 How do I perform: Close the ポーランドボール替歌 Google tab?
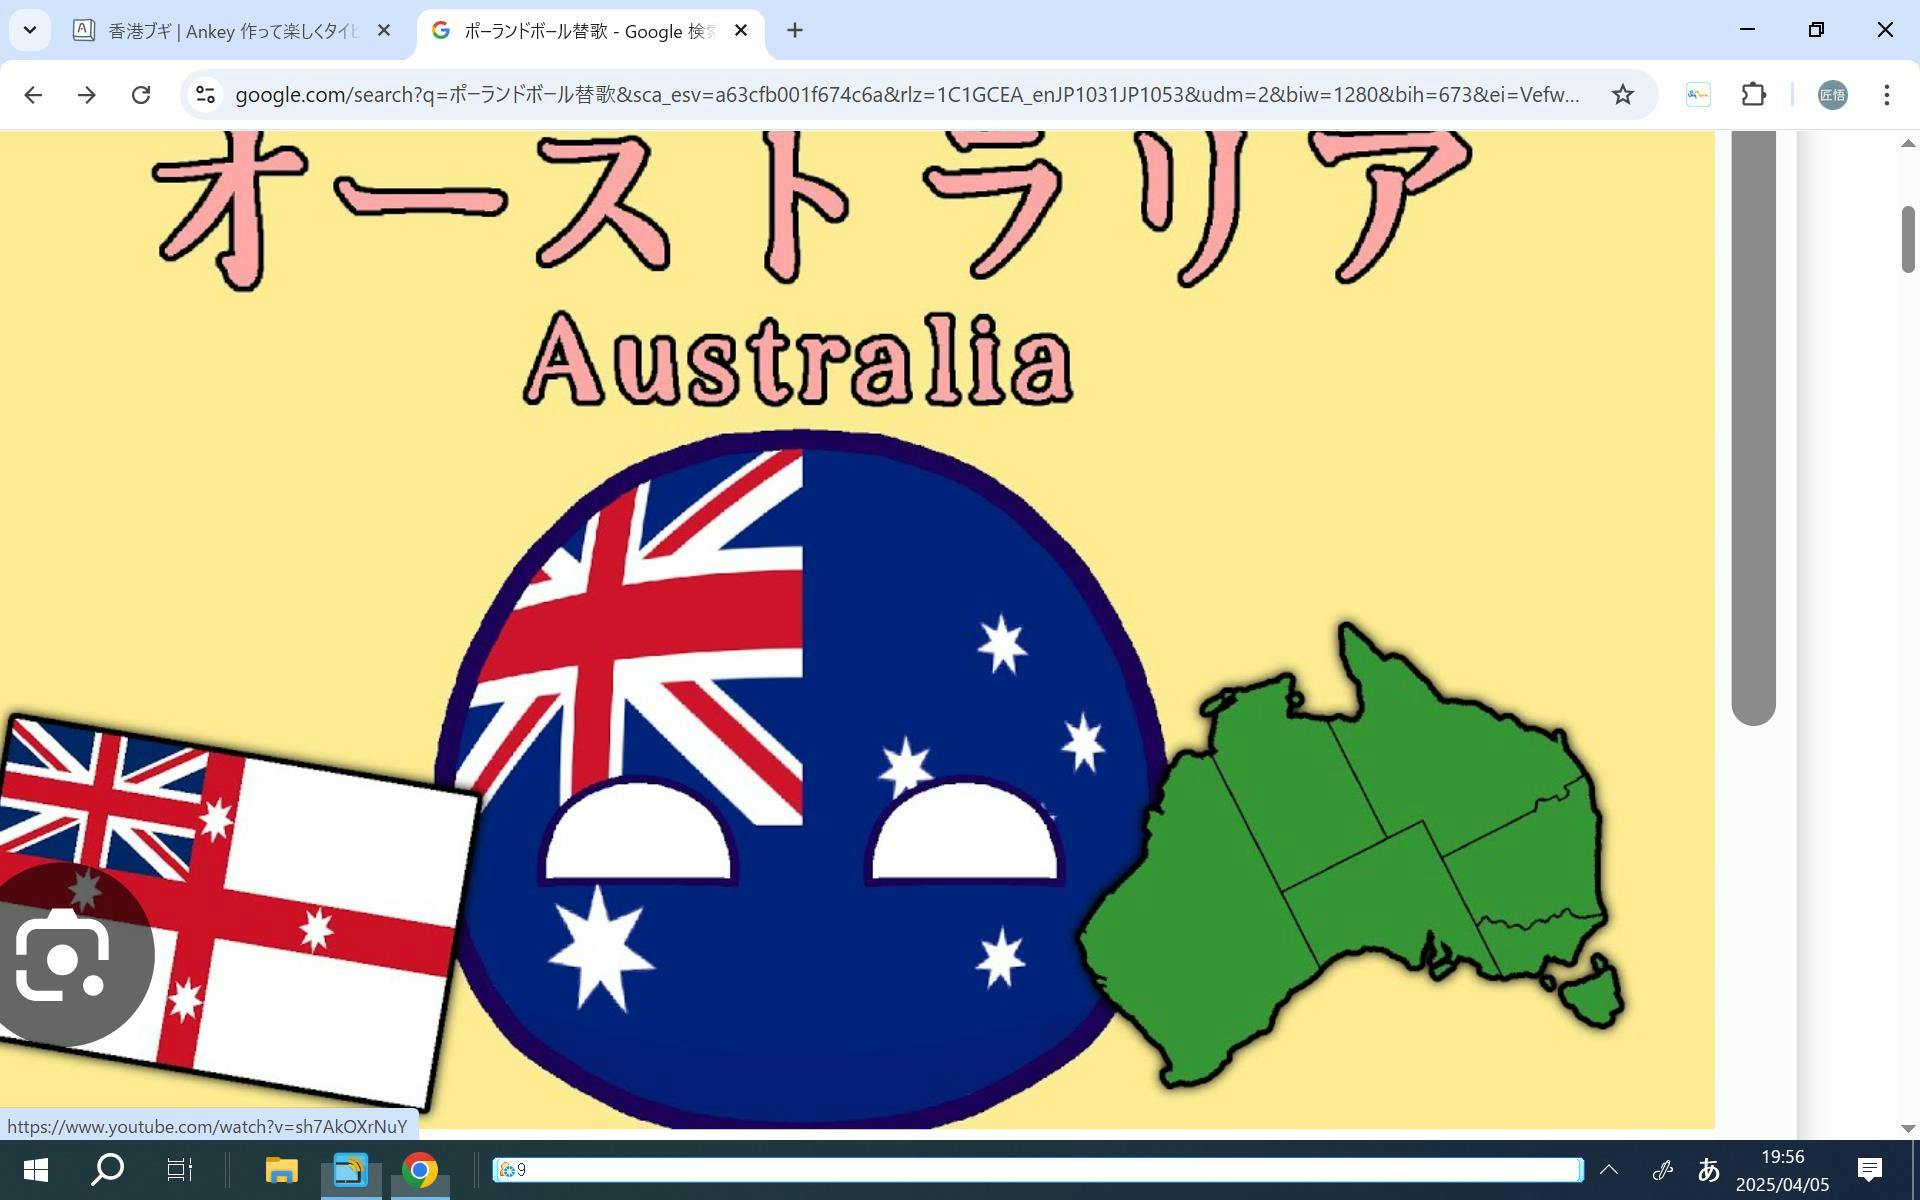tap(741, 31)
